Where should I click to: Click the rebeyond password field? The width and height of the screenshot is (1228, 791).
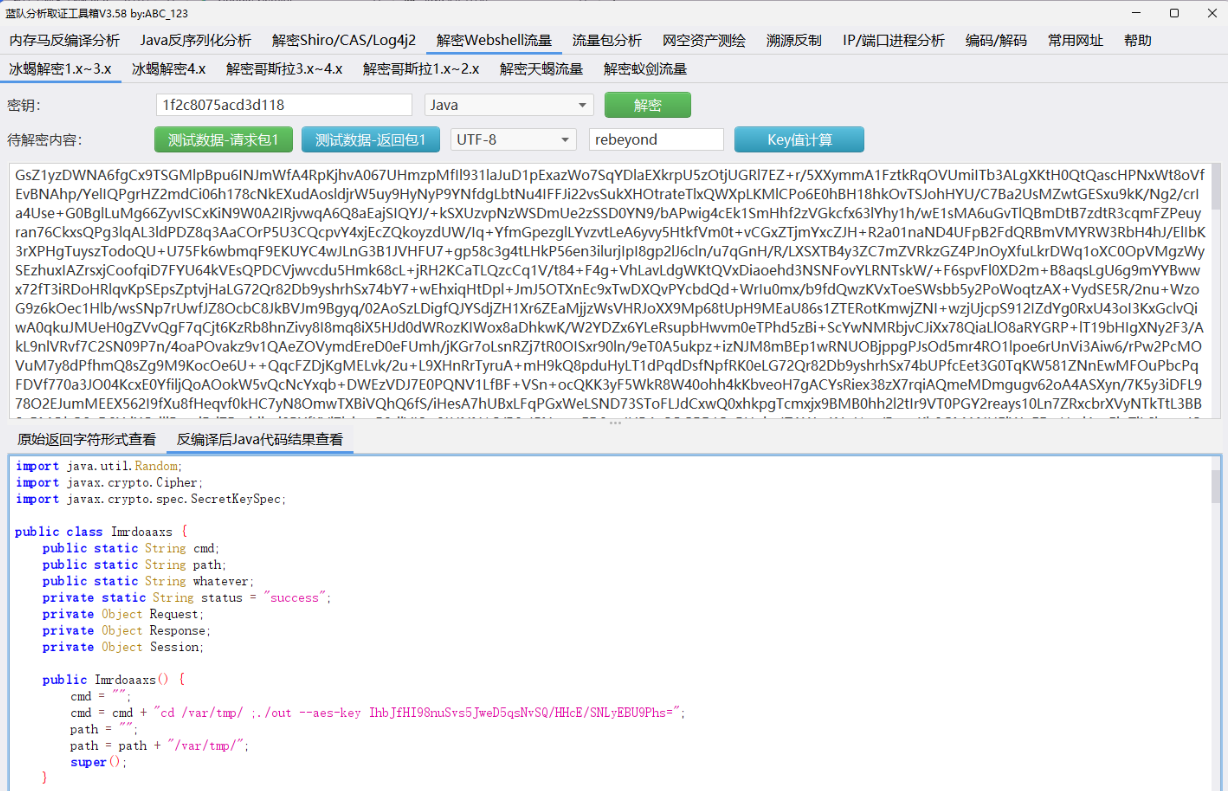click(656, 139)
